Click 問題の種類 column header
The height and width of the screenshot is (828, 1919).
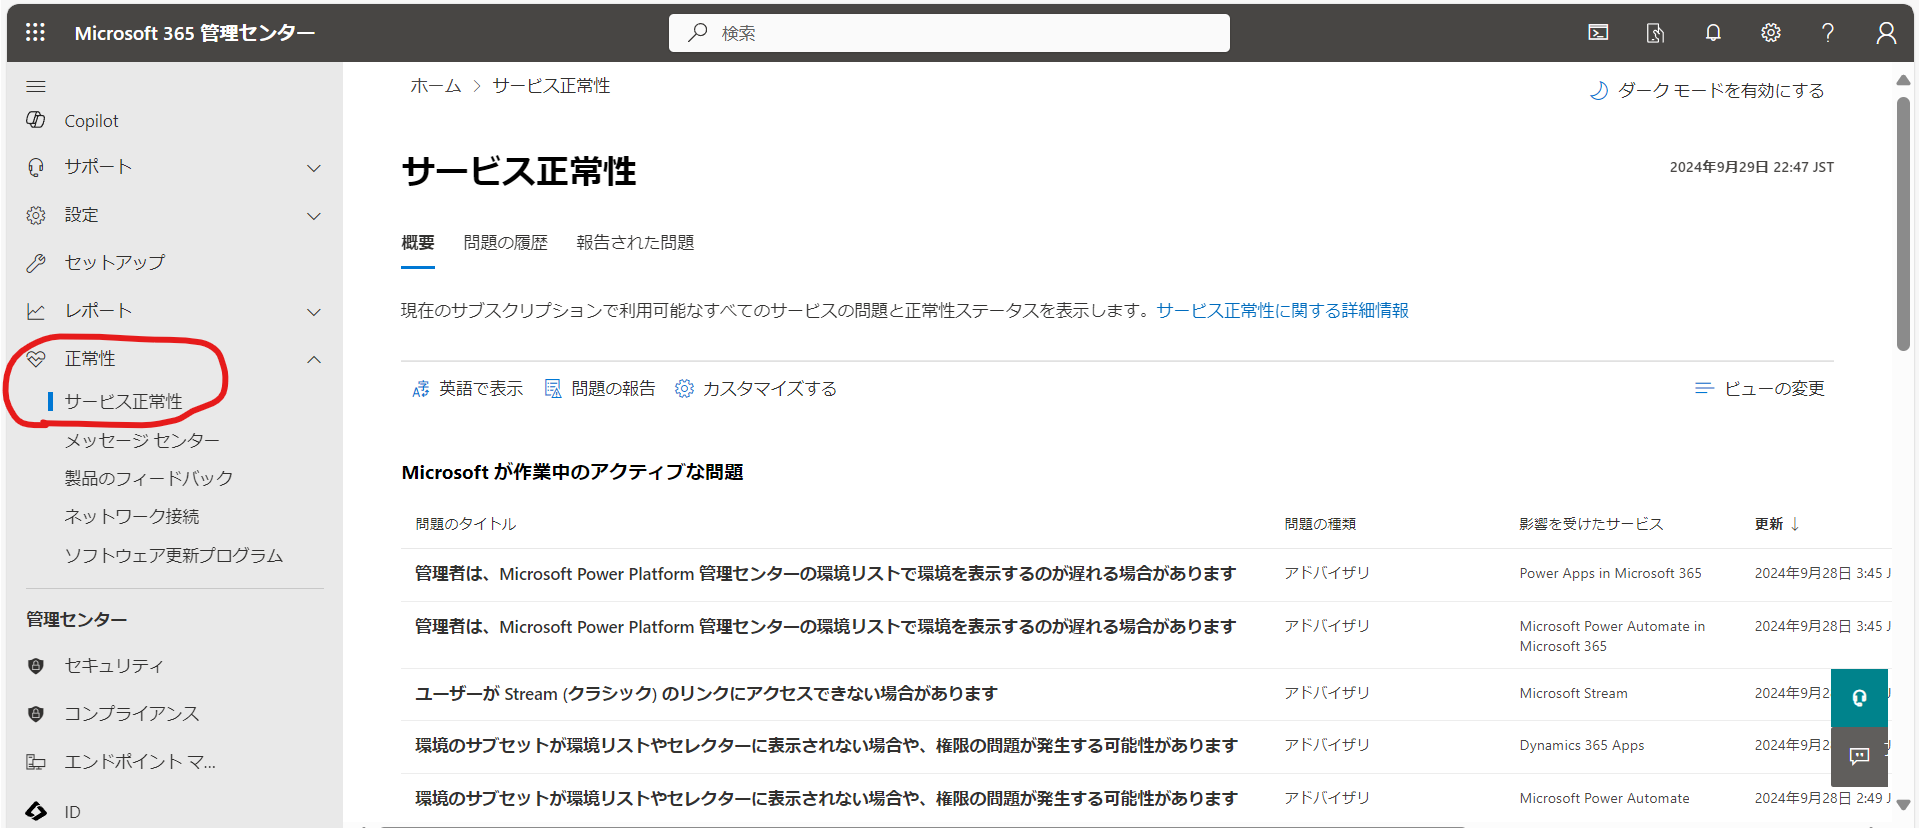coord(1320,524)
